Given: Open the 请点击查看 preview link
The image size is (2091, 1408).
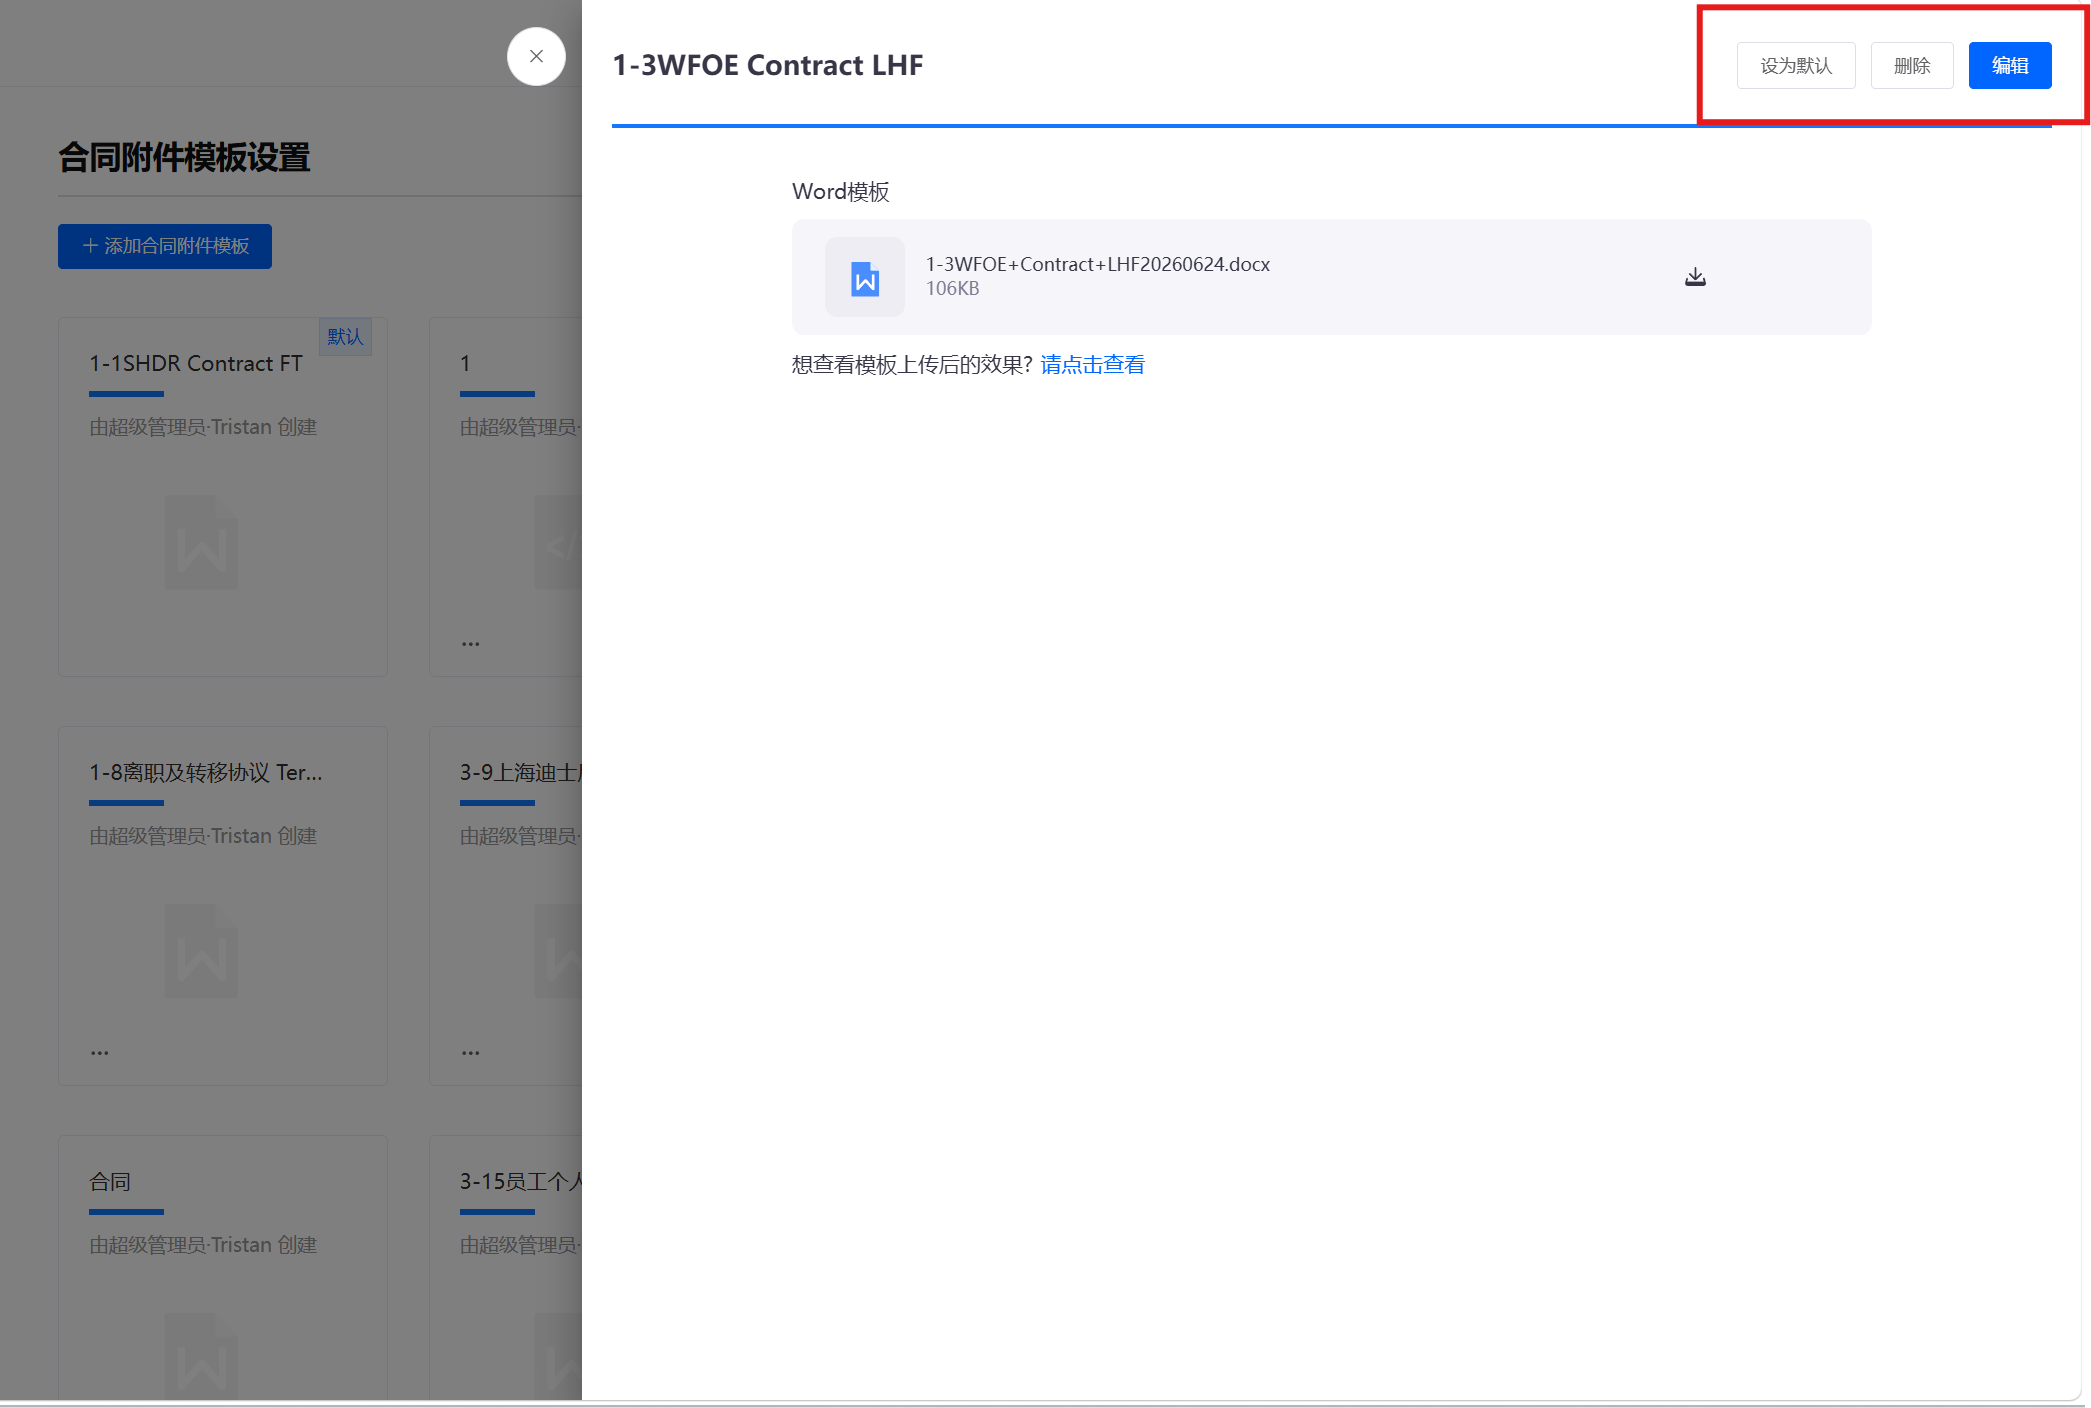Looking at the screenshot, I should pyautogui.click(x=1093, y=365).
